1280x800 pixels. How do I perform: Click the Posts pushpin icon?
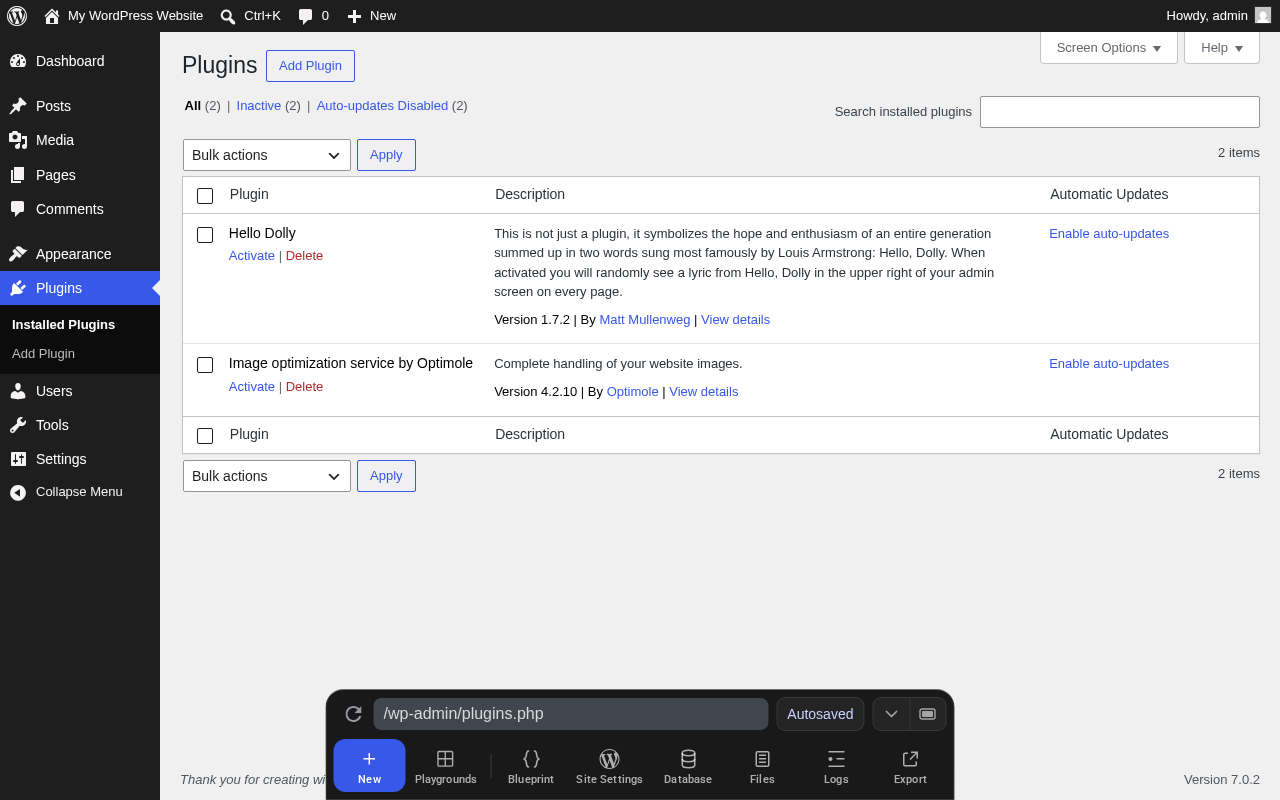[x=18, y=106]
